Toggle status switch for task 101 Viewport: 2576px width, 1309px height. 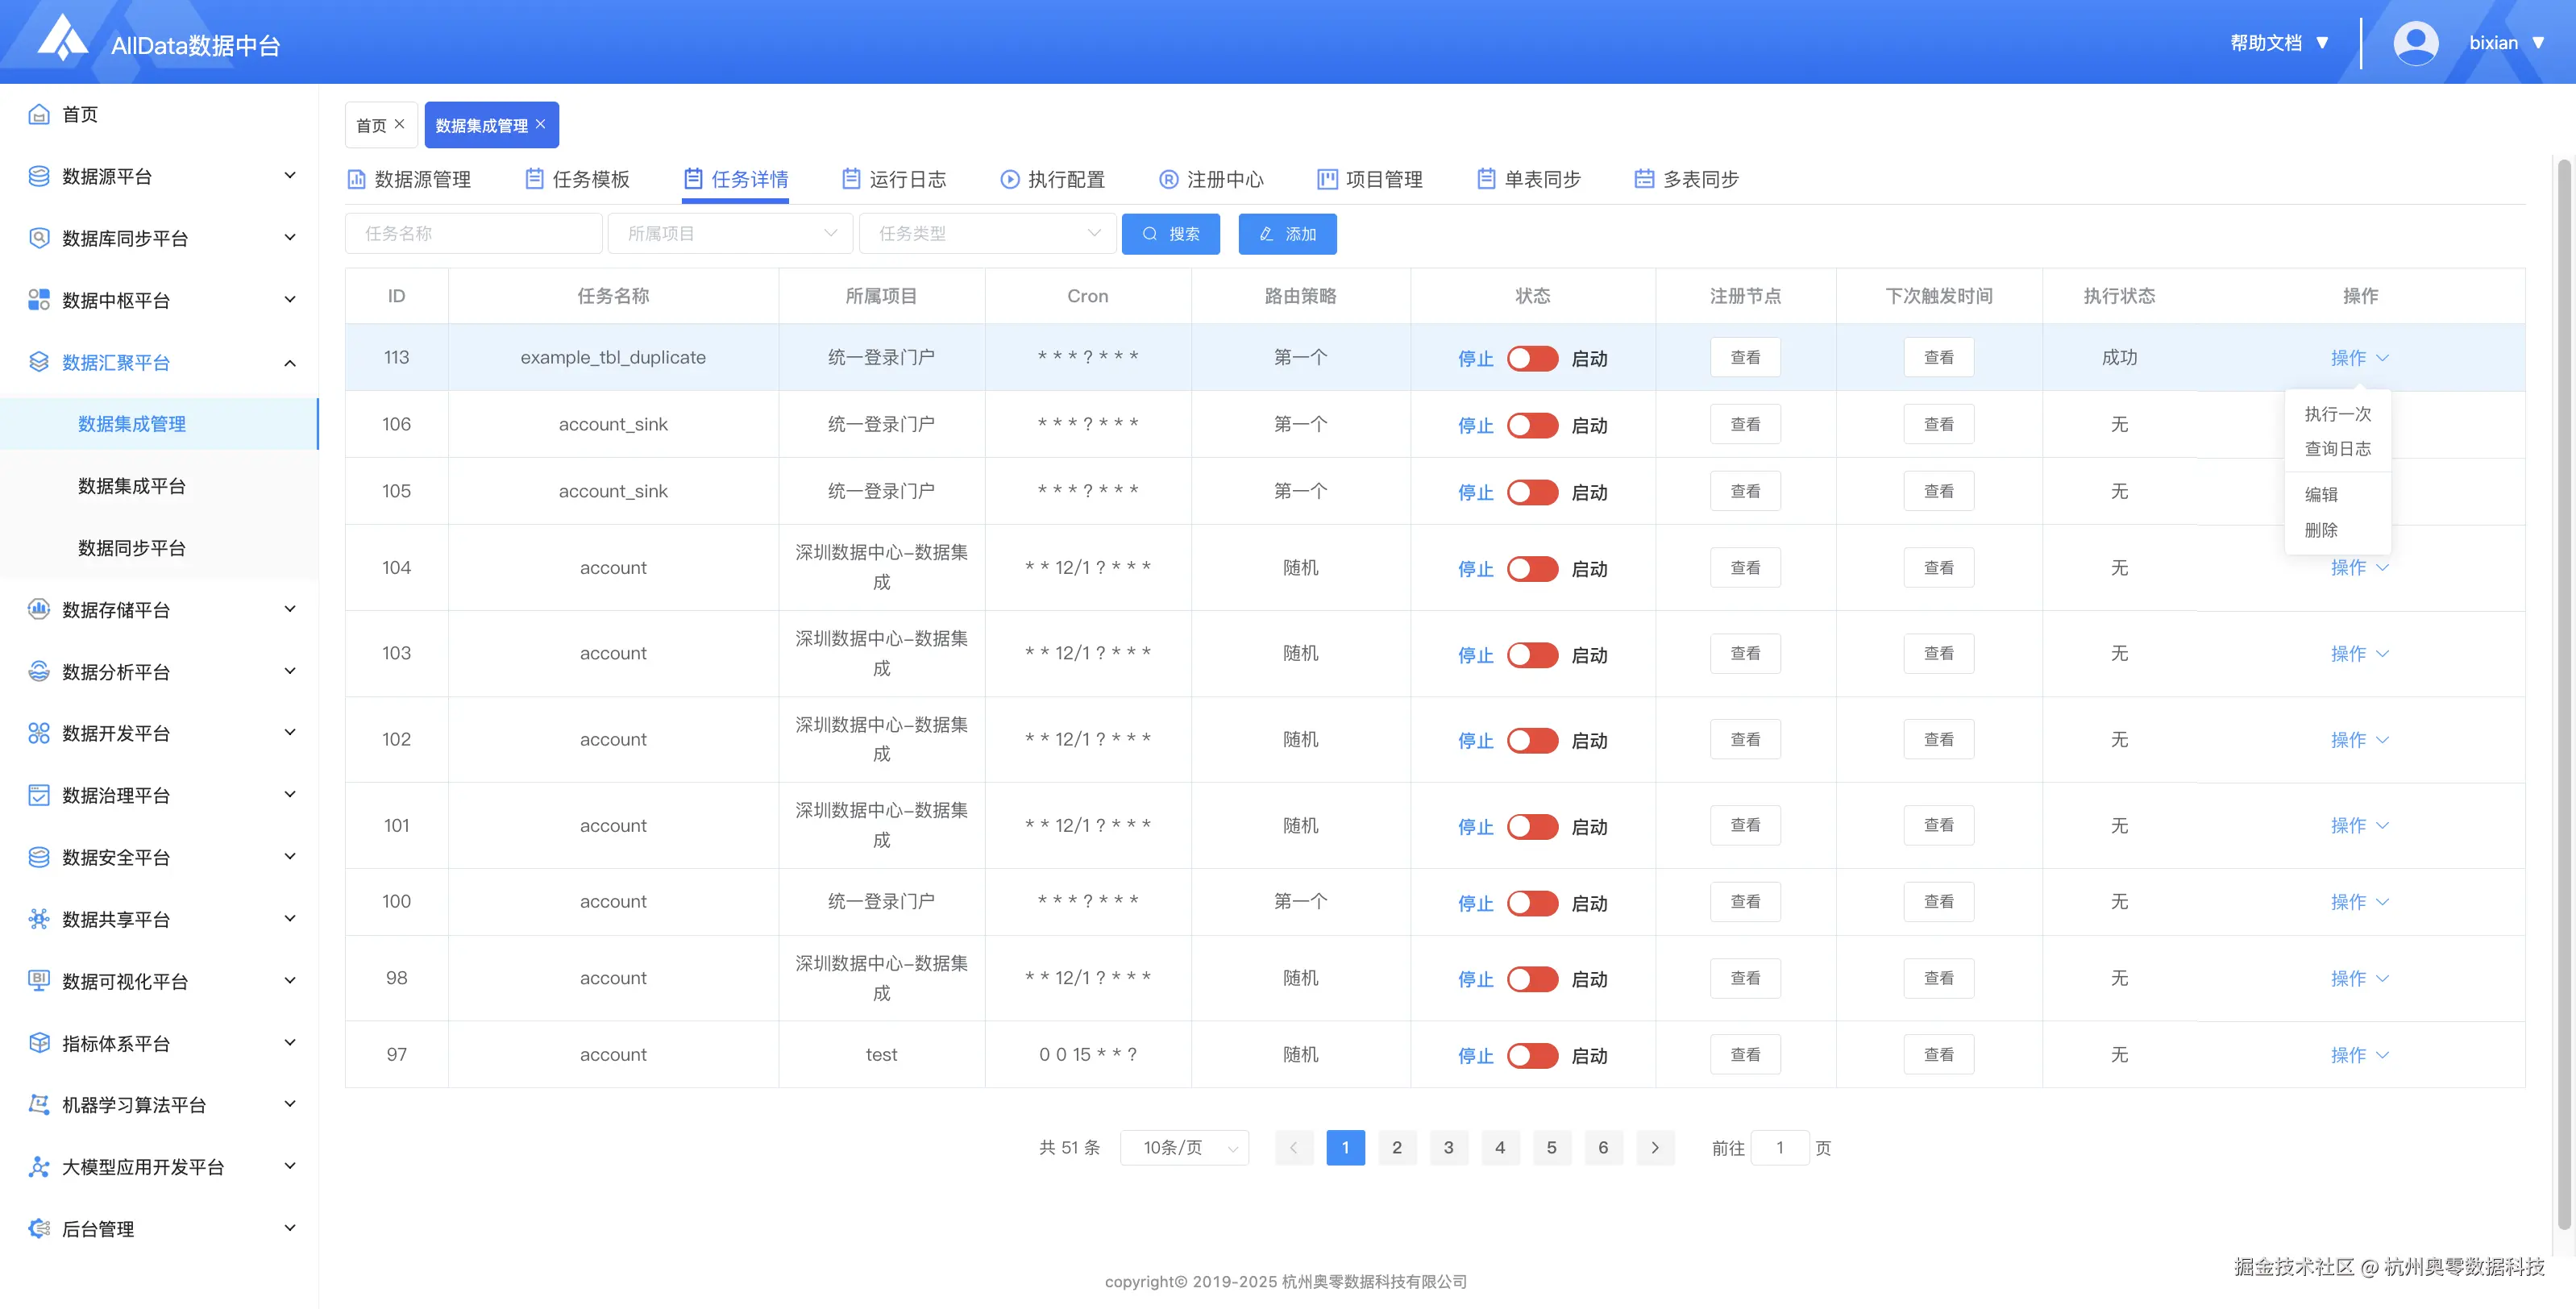1532,826
